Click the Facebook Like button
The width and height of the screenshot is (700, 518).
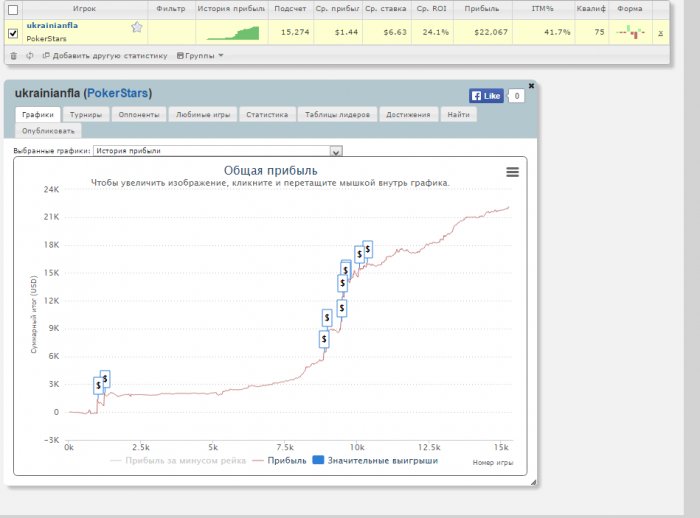(486, 96)
